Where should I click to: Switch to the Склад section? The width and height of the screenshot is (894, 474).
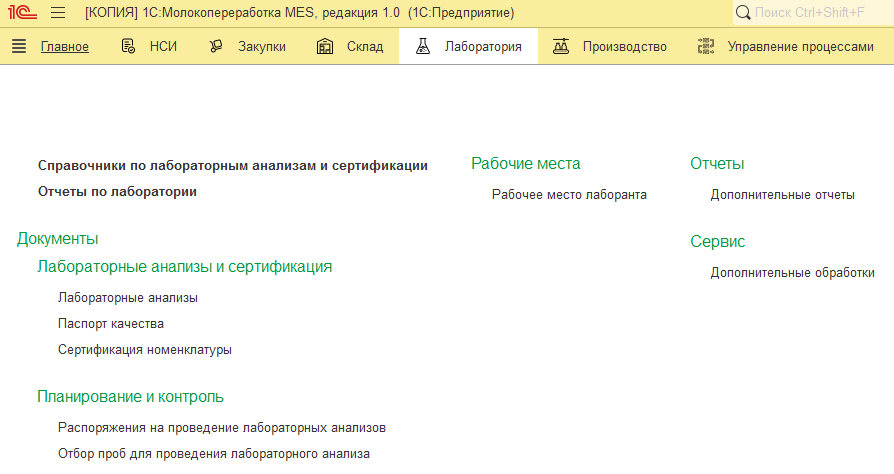click(365, 47)
